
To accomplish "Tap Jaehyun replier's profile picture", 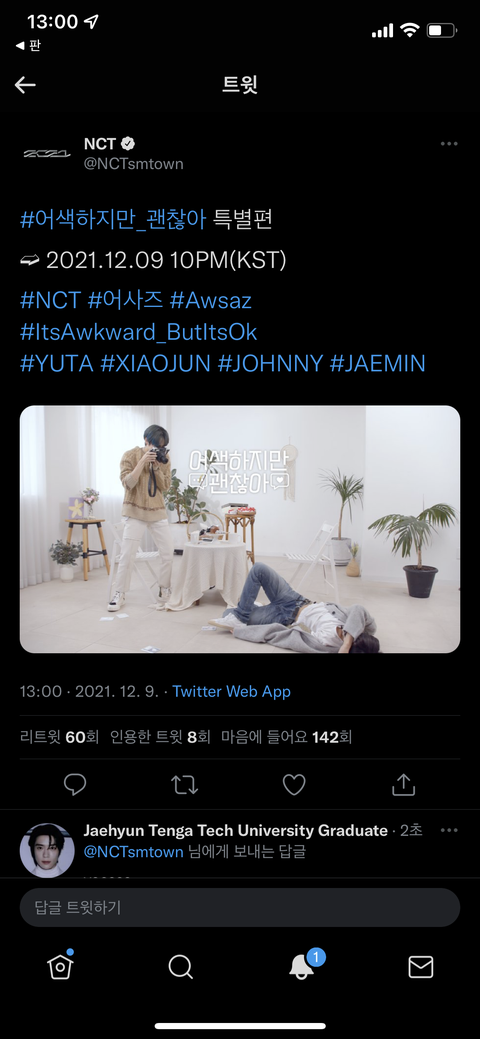I will [47, 850].
